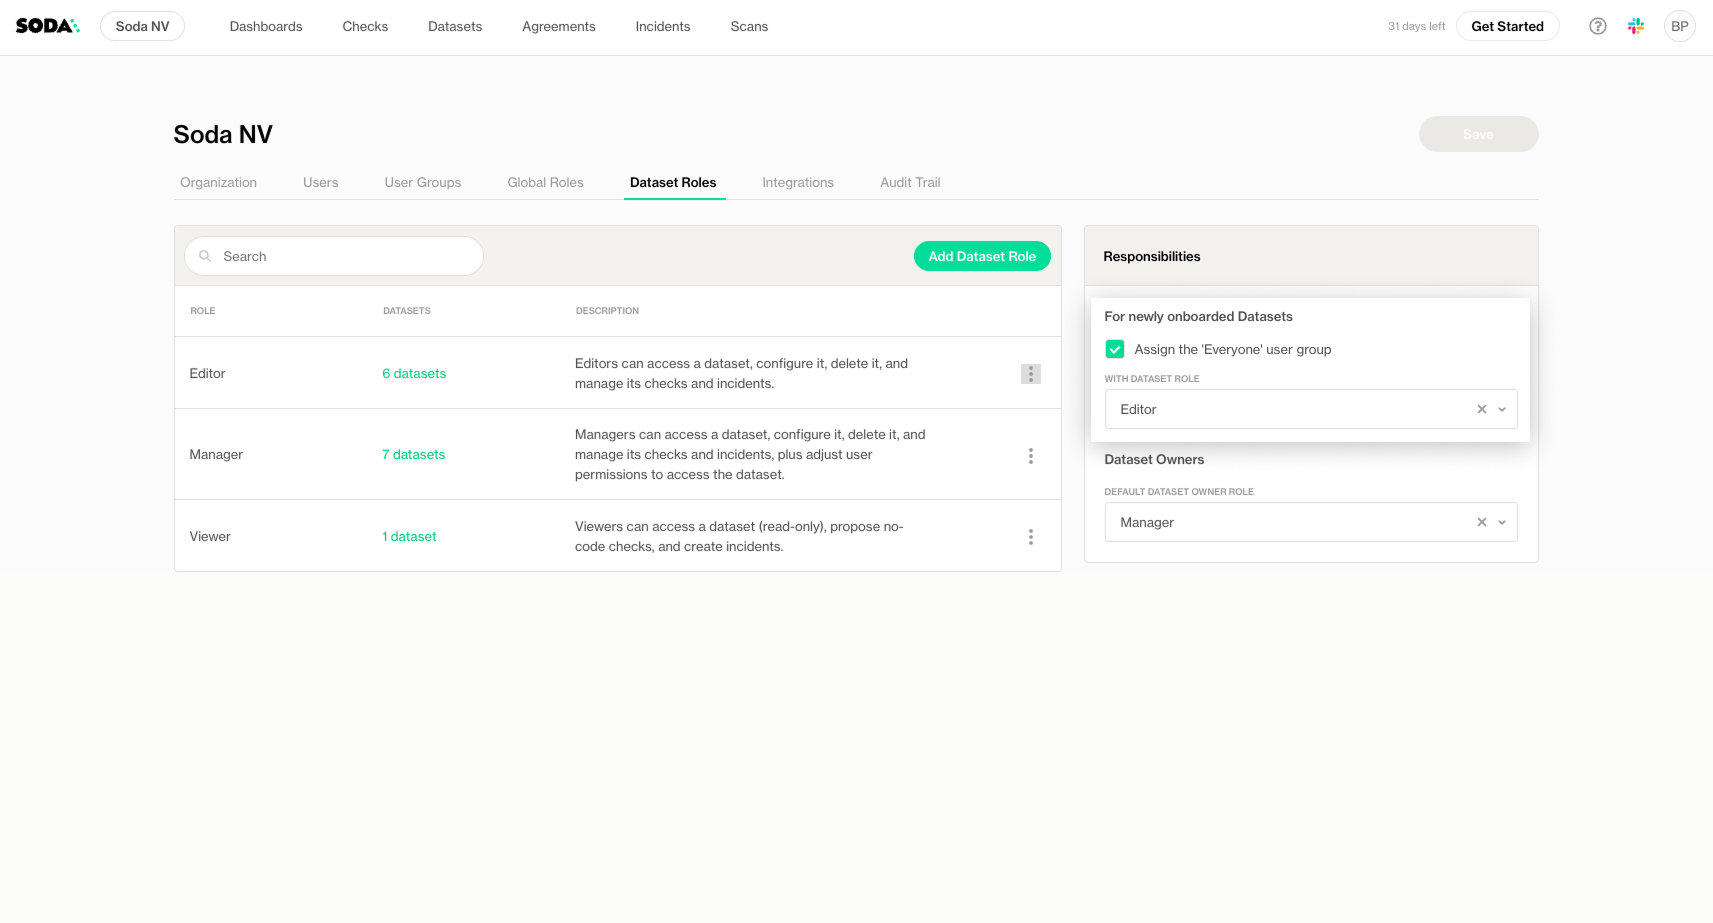The width and height of the screenshot is (1713, 923).
Task: Open Manager role three-dot menu
Action: click(1030, 456)
